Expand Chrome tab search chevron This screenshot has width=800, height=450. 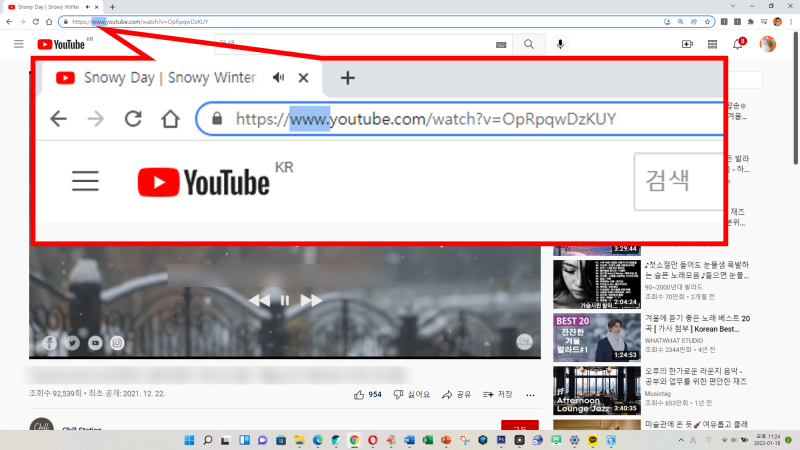coord(733,6)
